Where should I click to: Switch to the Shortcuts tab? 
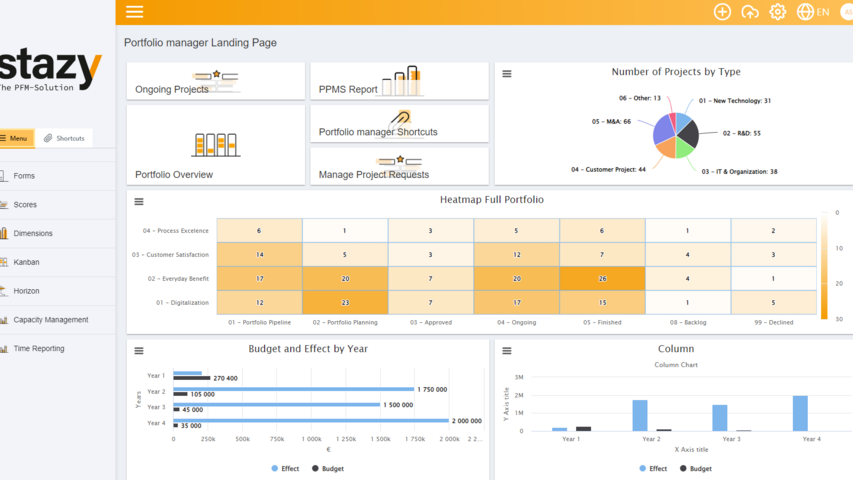65,138
